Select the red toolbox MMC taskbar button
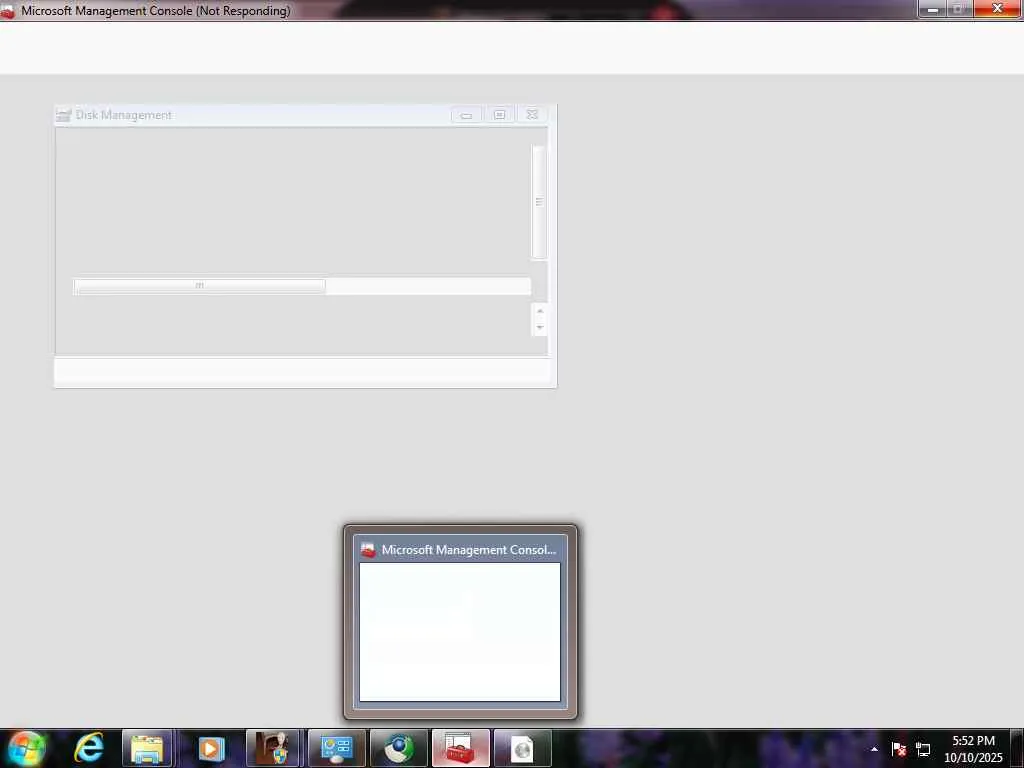The width and height of the screenshot is (1024, 768). point(460,748)
